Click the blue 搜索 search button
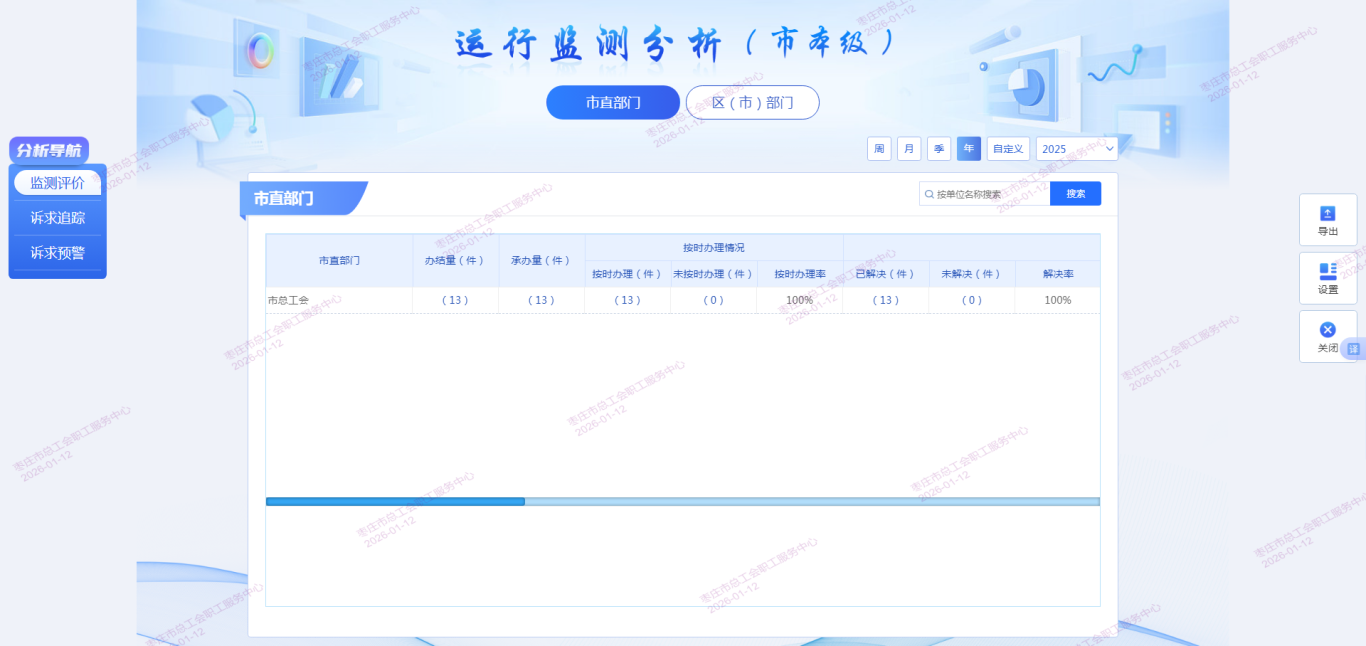The image size is (1366, 646). click(x=1075, y=194)
